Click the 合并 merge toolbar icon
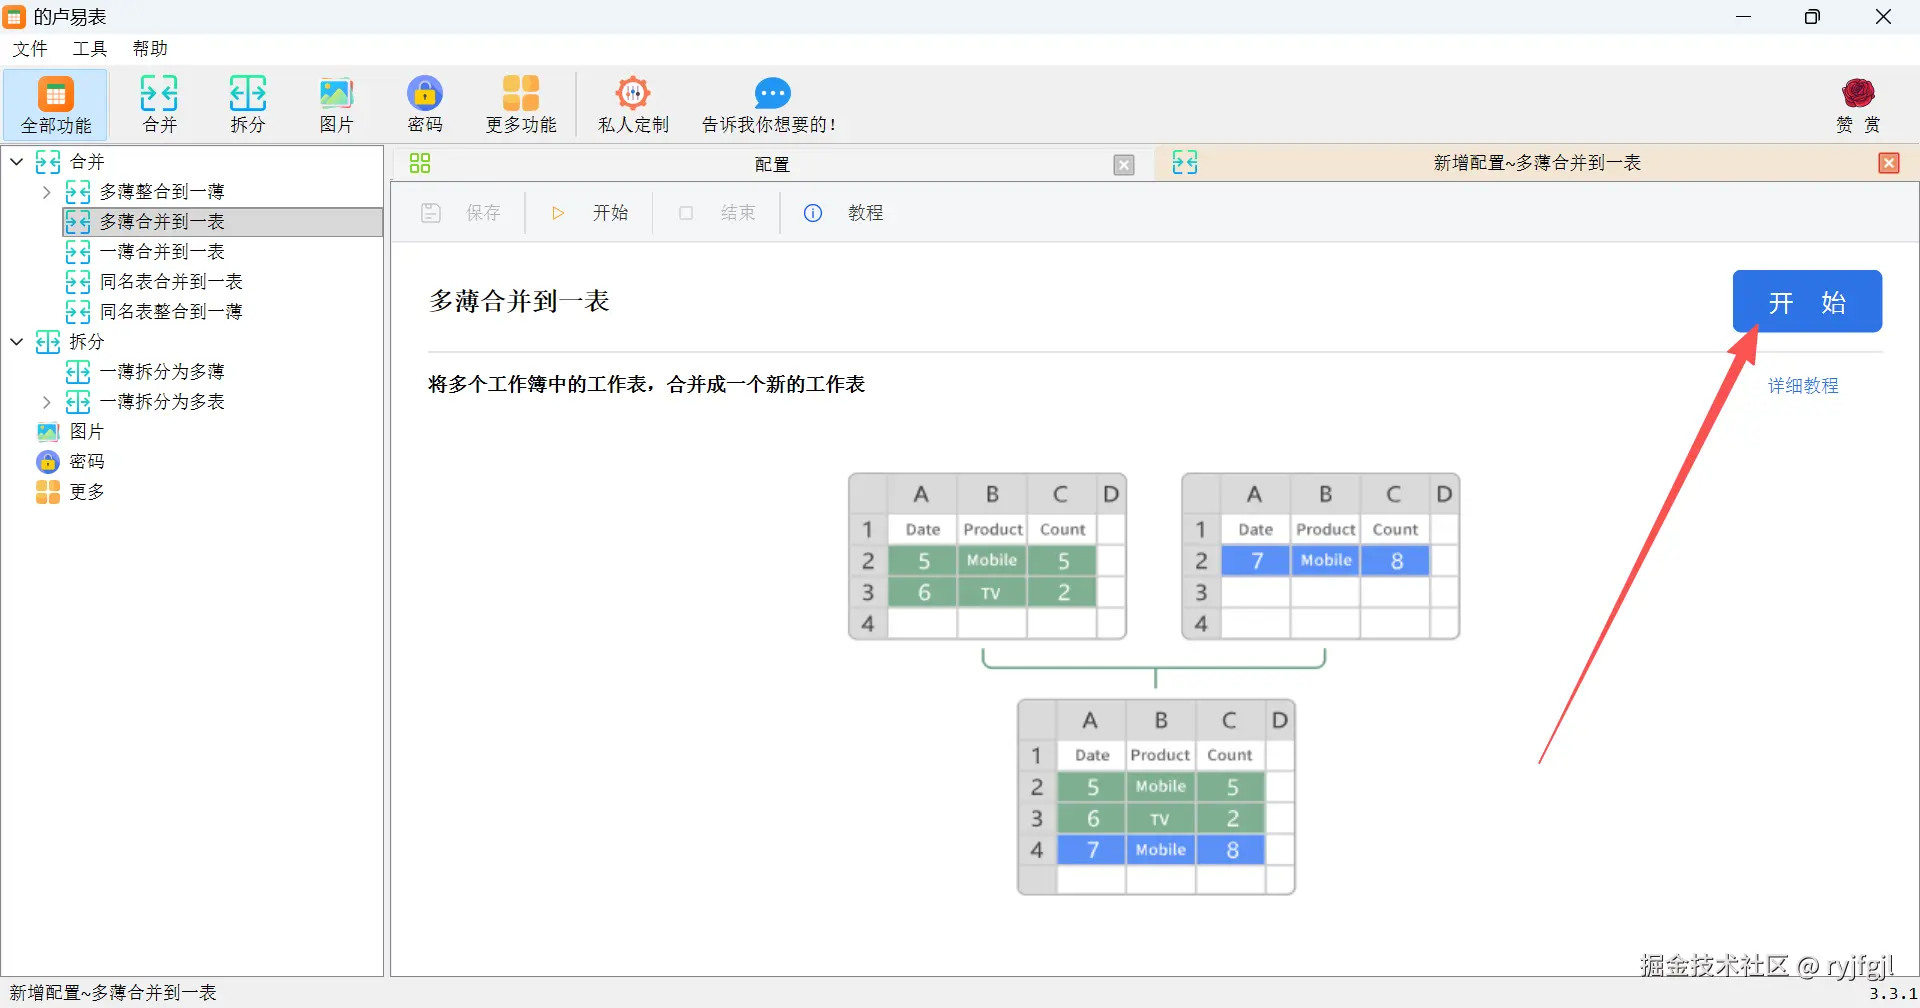Image resolution: width=1920 pixels, height=1008 pixels. pos(159,104)
